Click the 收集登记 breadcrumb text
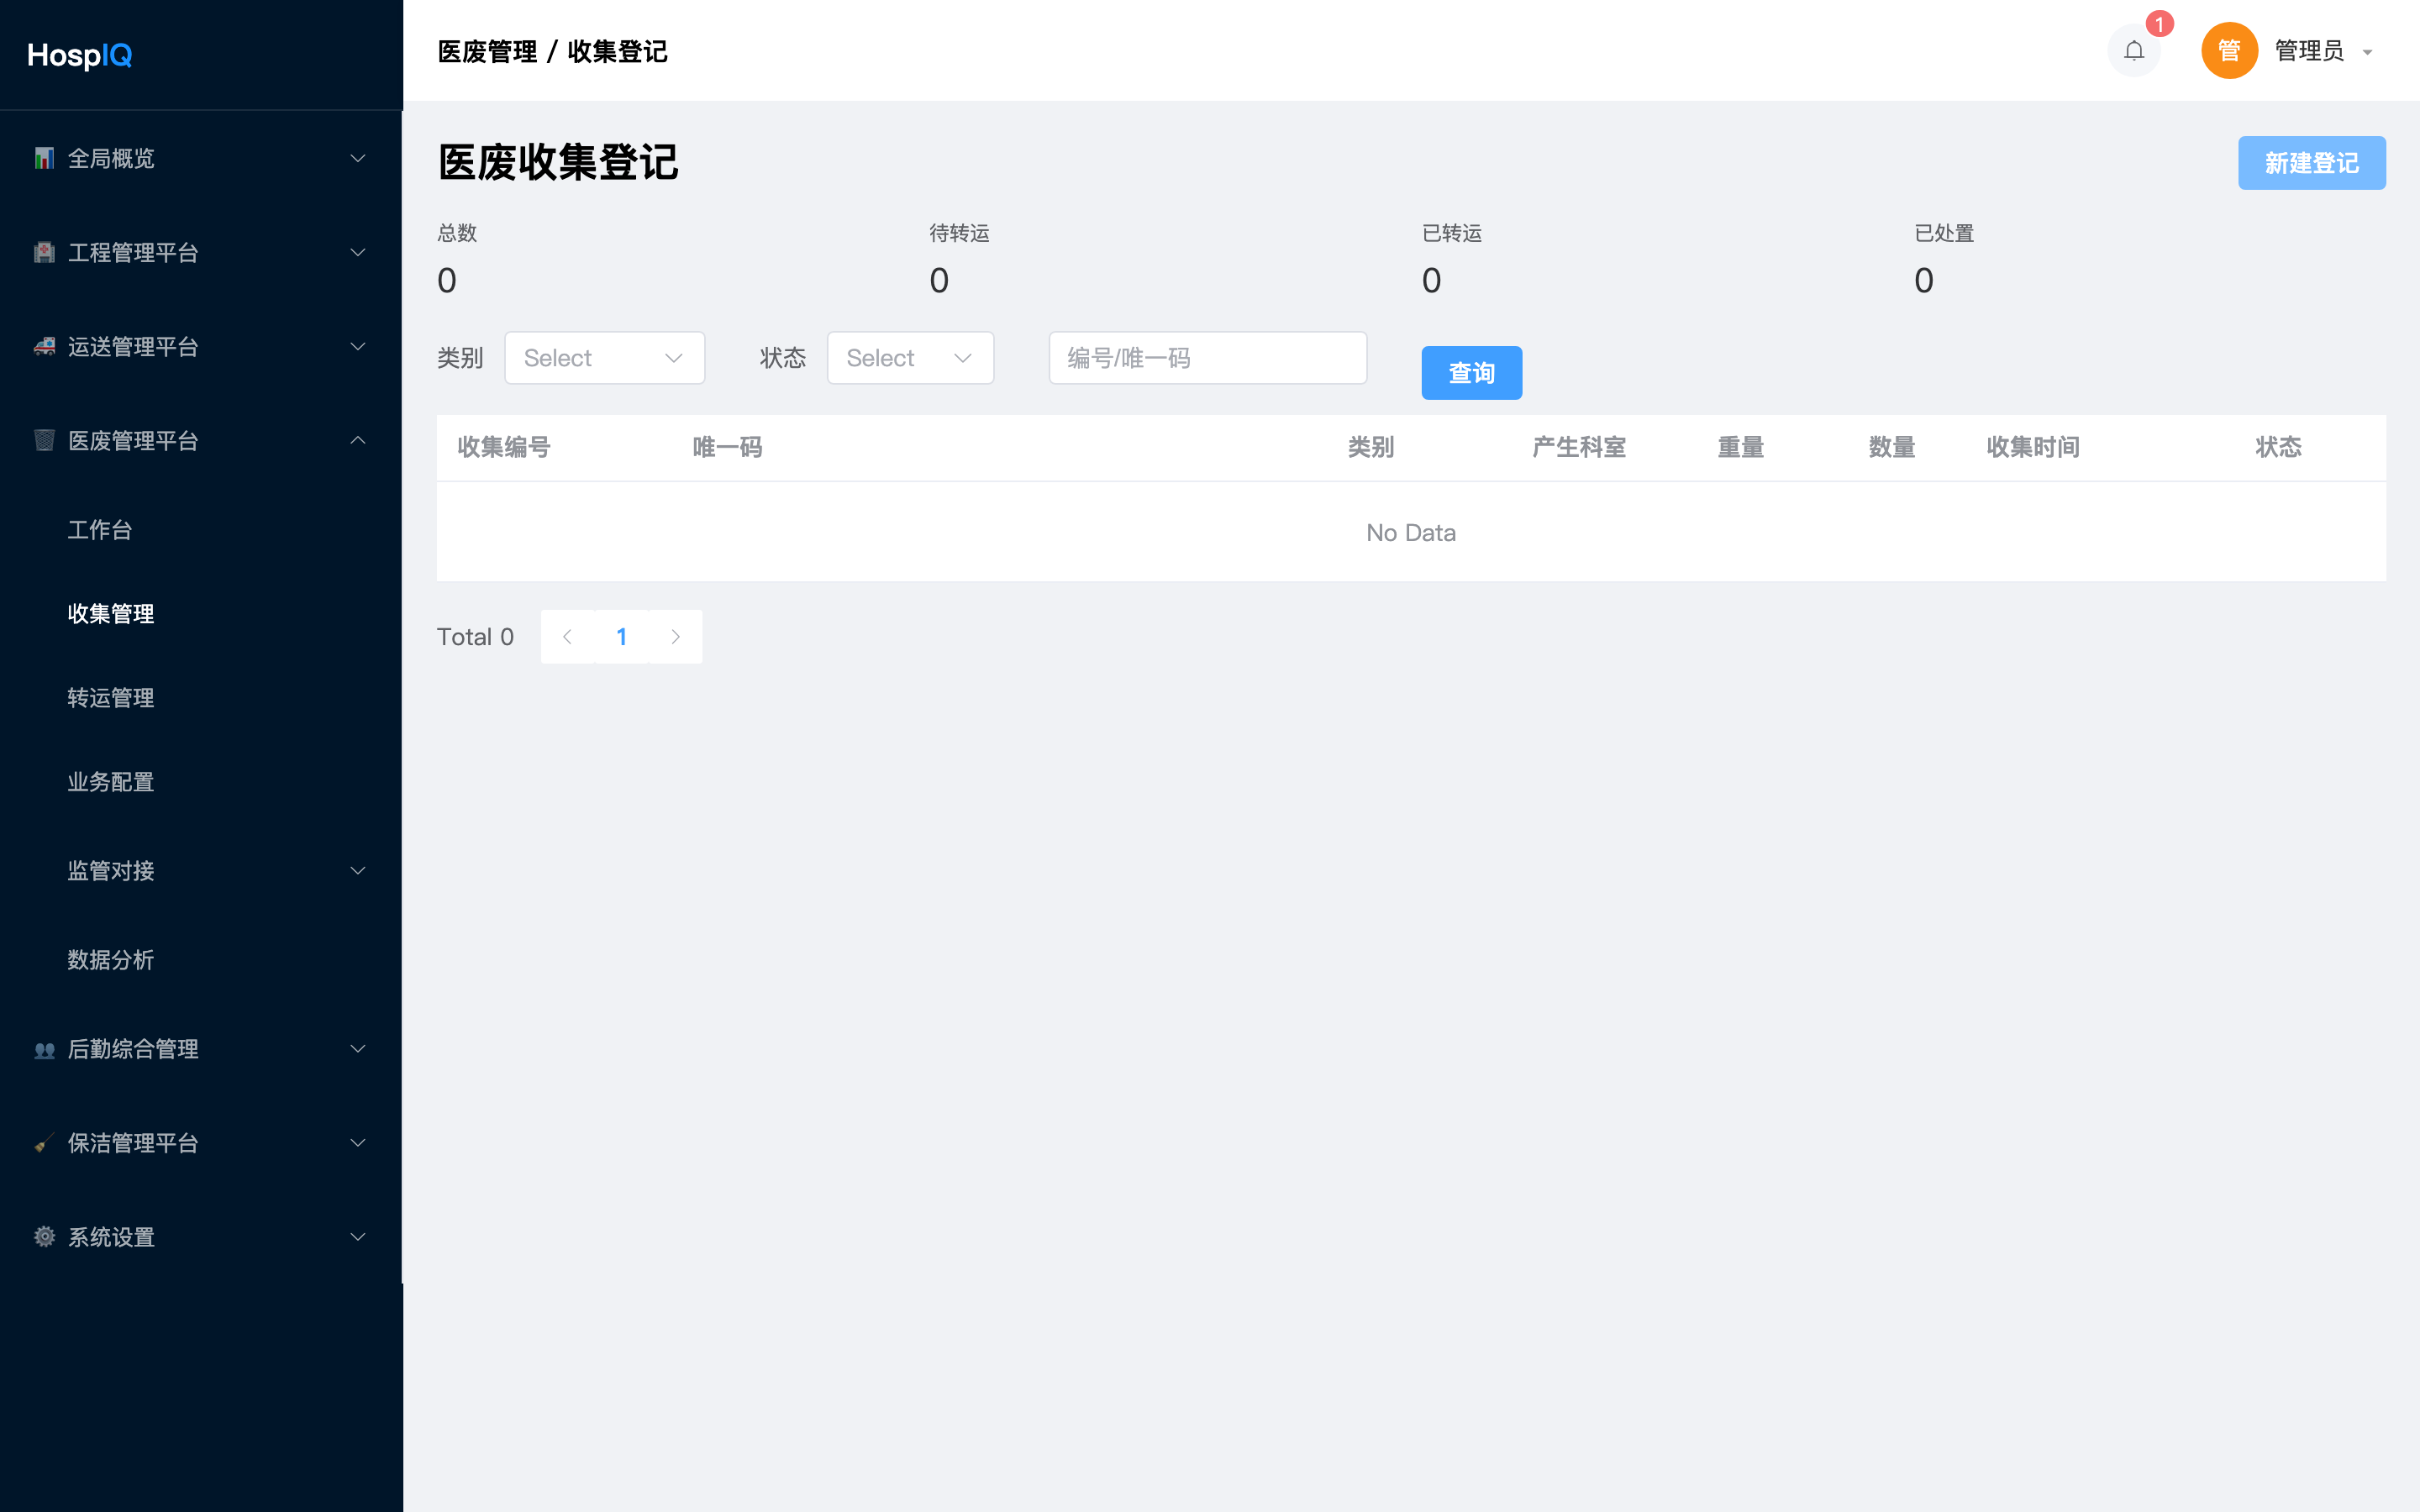 point(617,52)
